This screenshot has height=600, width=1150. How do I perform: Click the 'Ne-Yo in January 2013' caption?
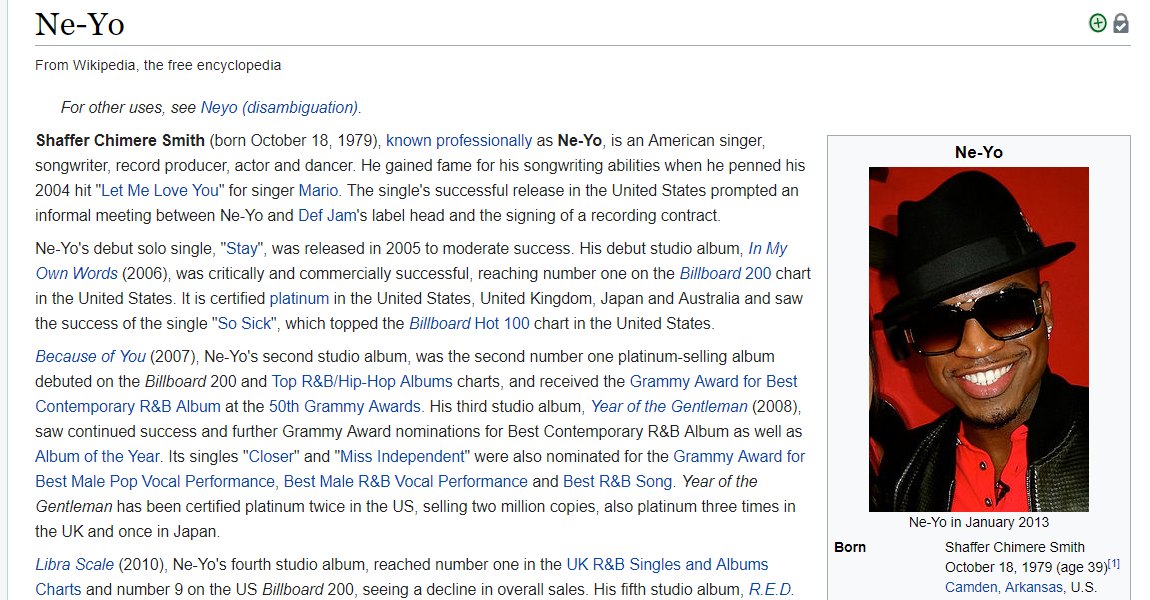pyautogui.click(x=978, y=522)
